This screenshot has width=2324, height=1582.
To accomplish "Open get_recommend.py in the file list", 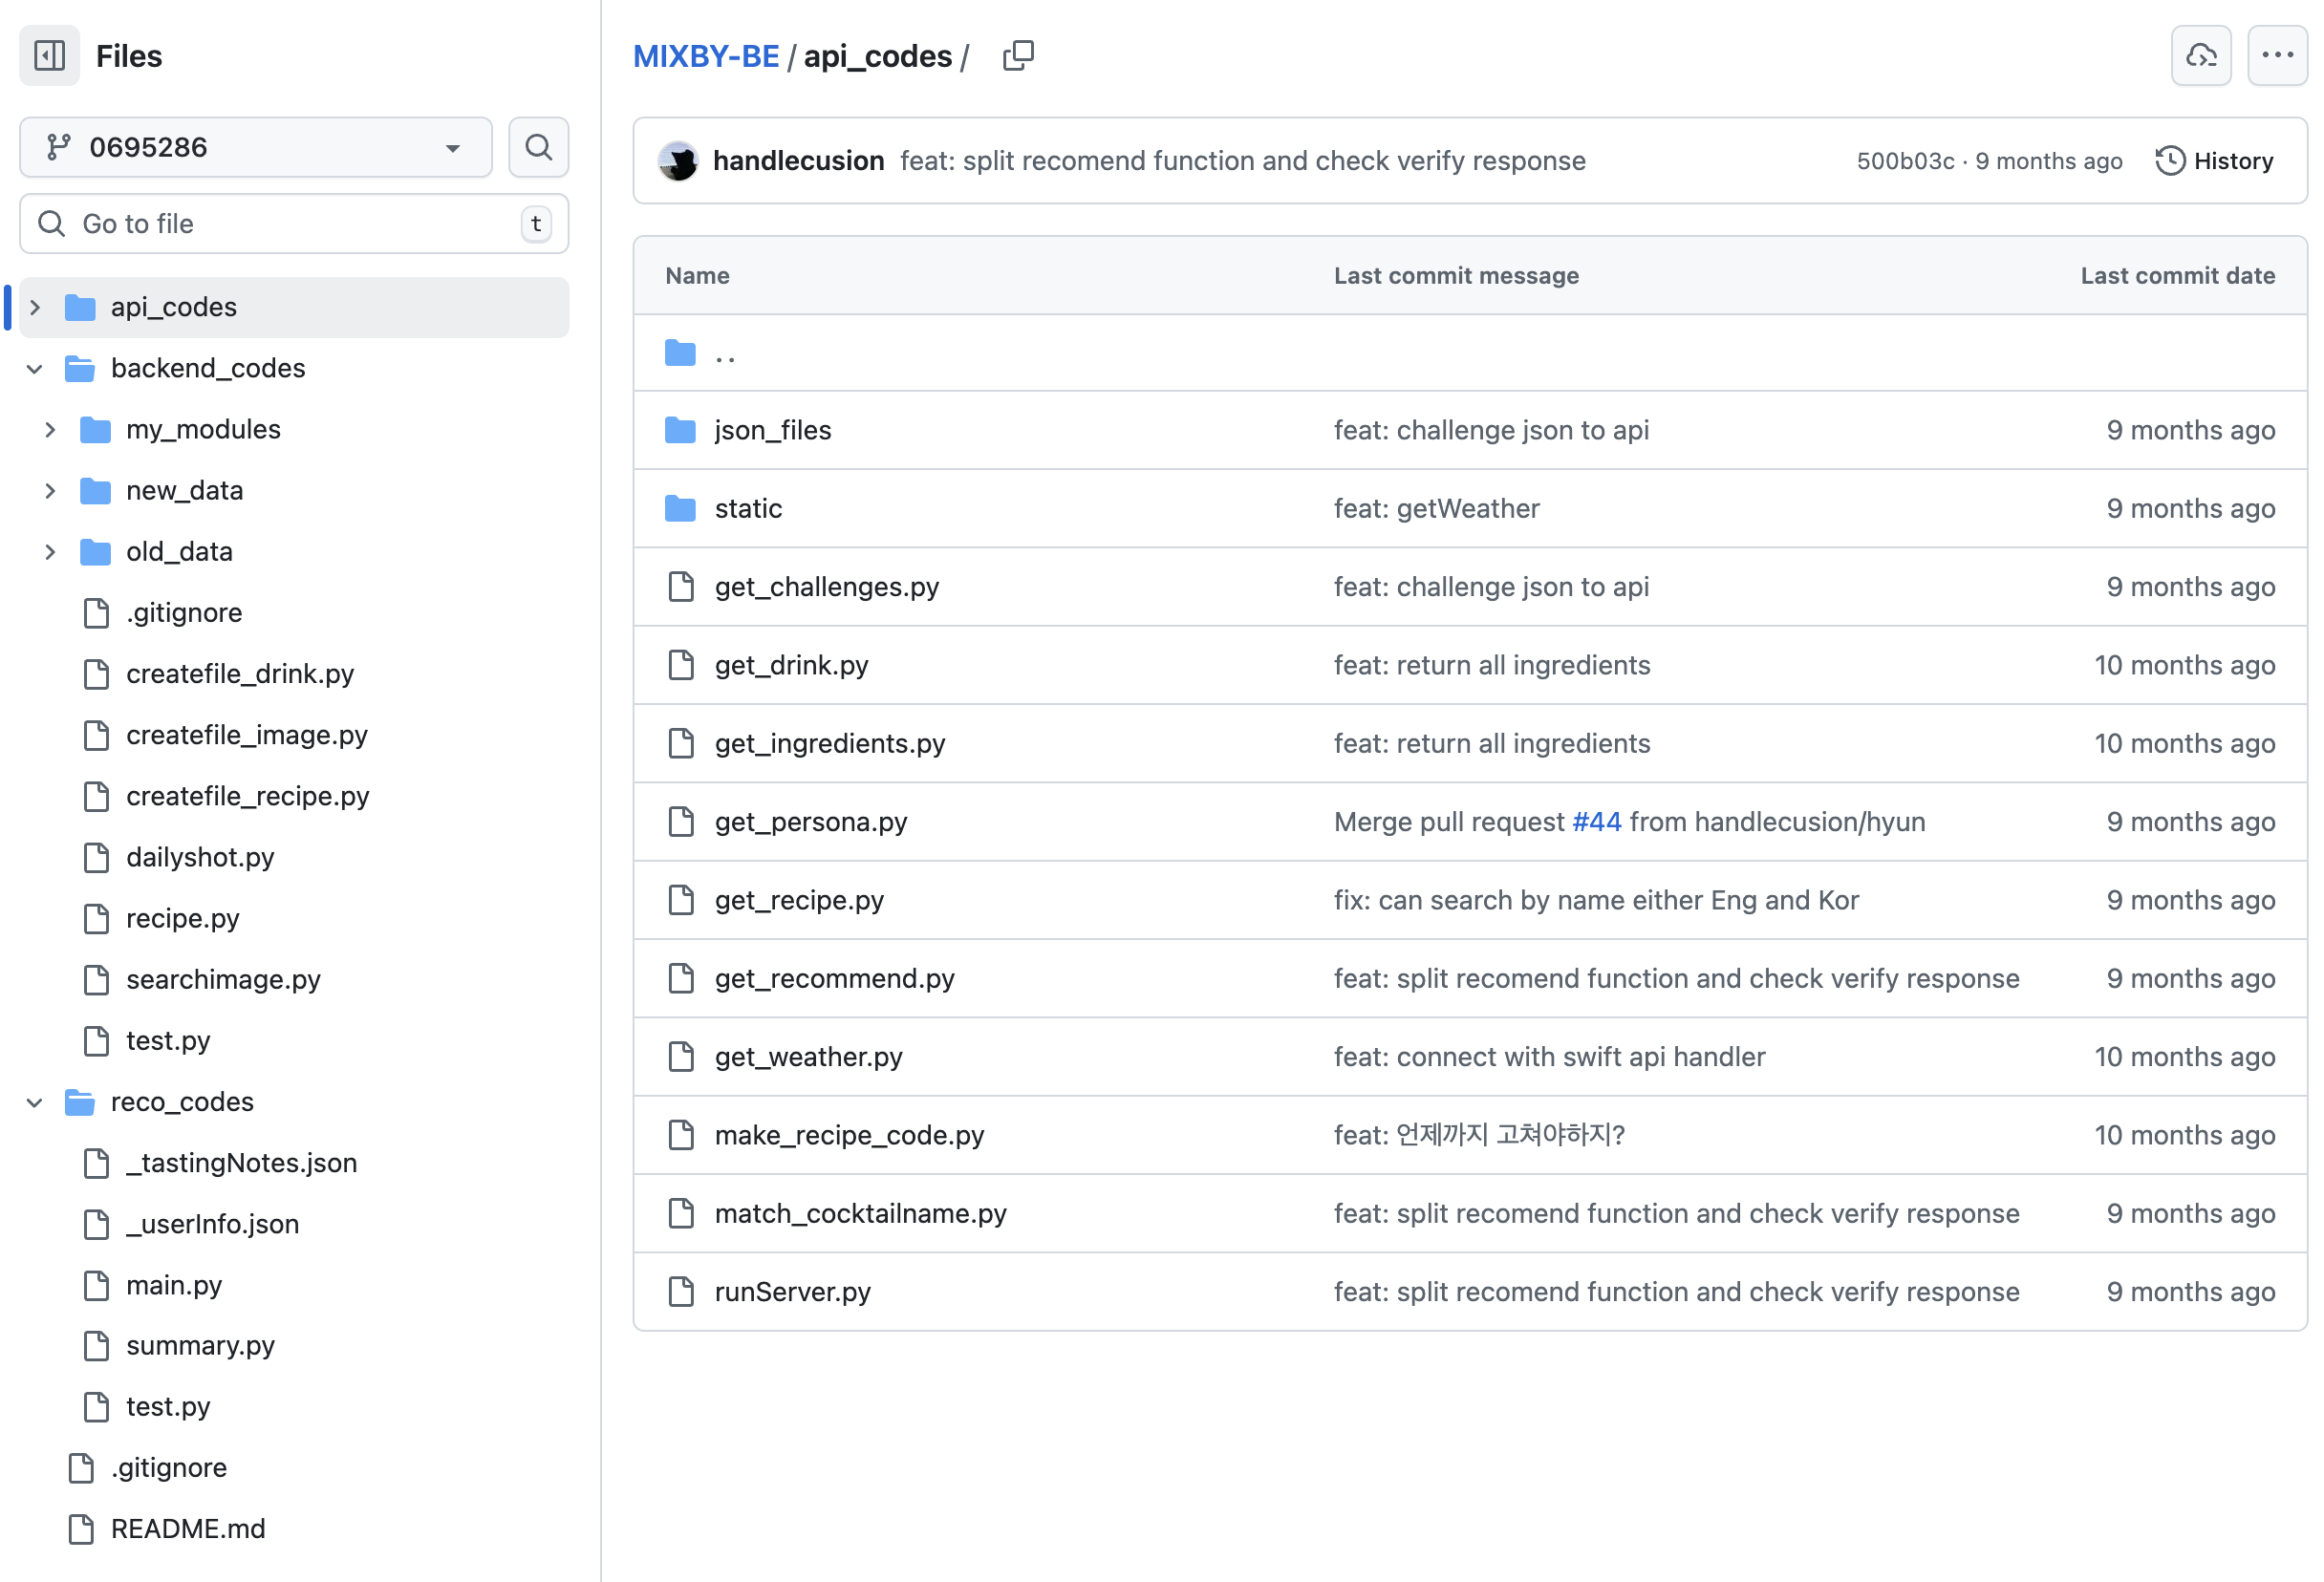I will [x=834, y=978].
